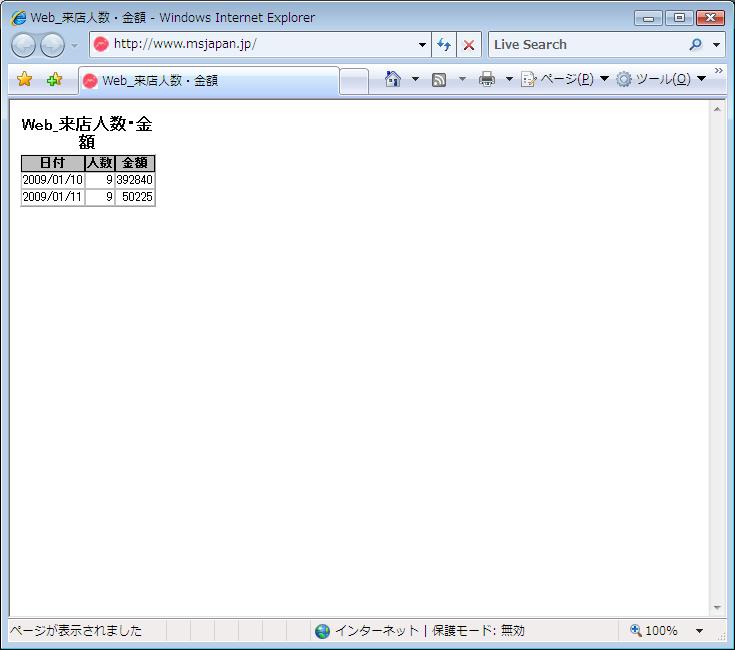Image resolution: width=735 pixels, height=650 pixels.
Task: Click the 50225 amount cell
Action: (135, 197)
